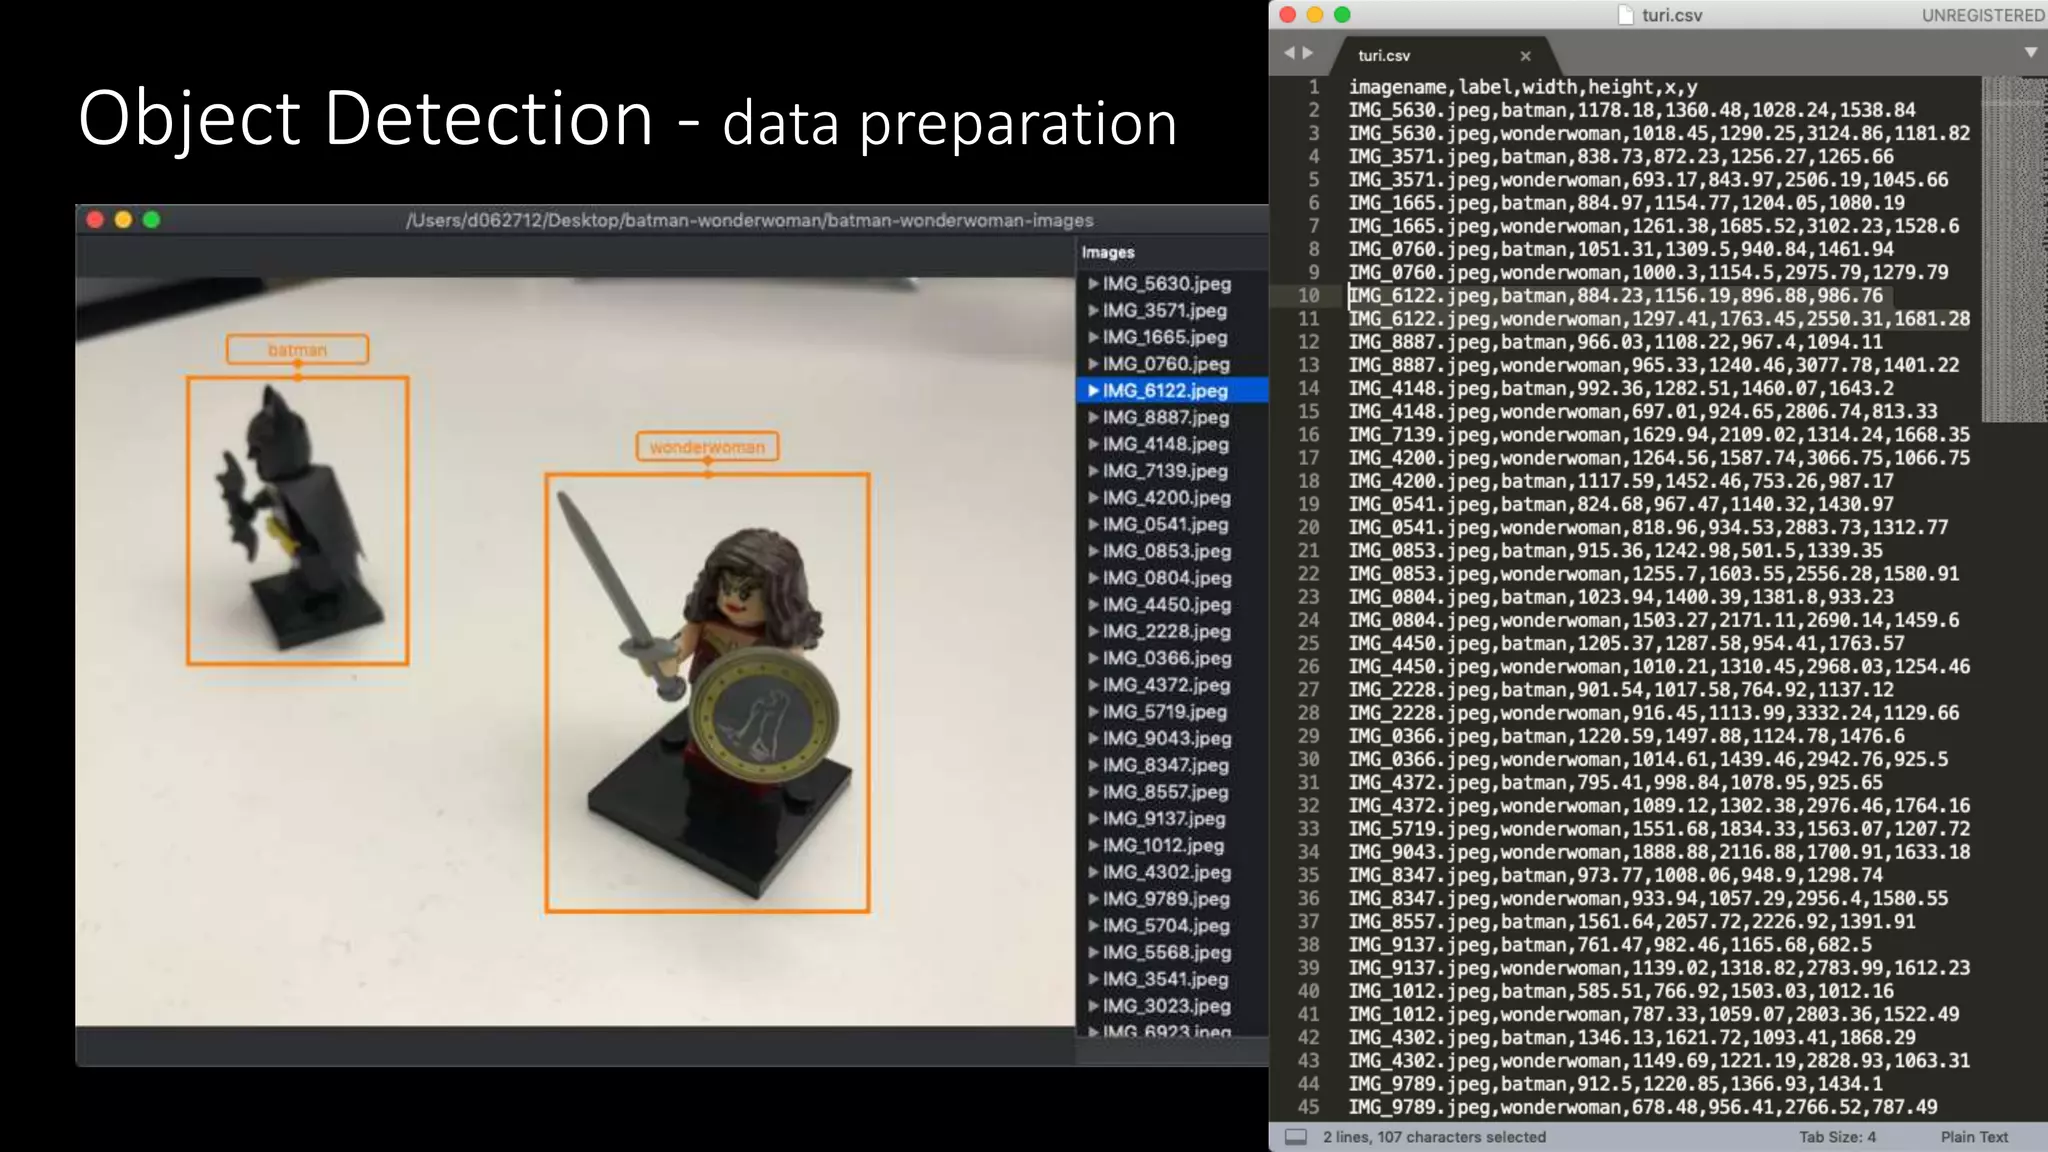2048x1152 pixels.
Task: Switch to the turi.csv tab
Action: (1384, 56)
